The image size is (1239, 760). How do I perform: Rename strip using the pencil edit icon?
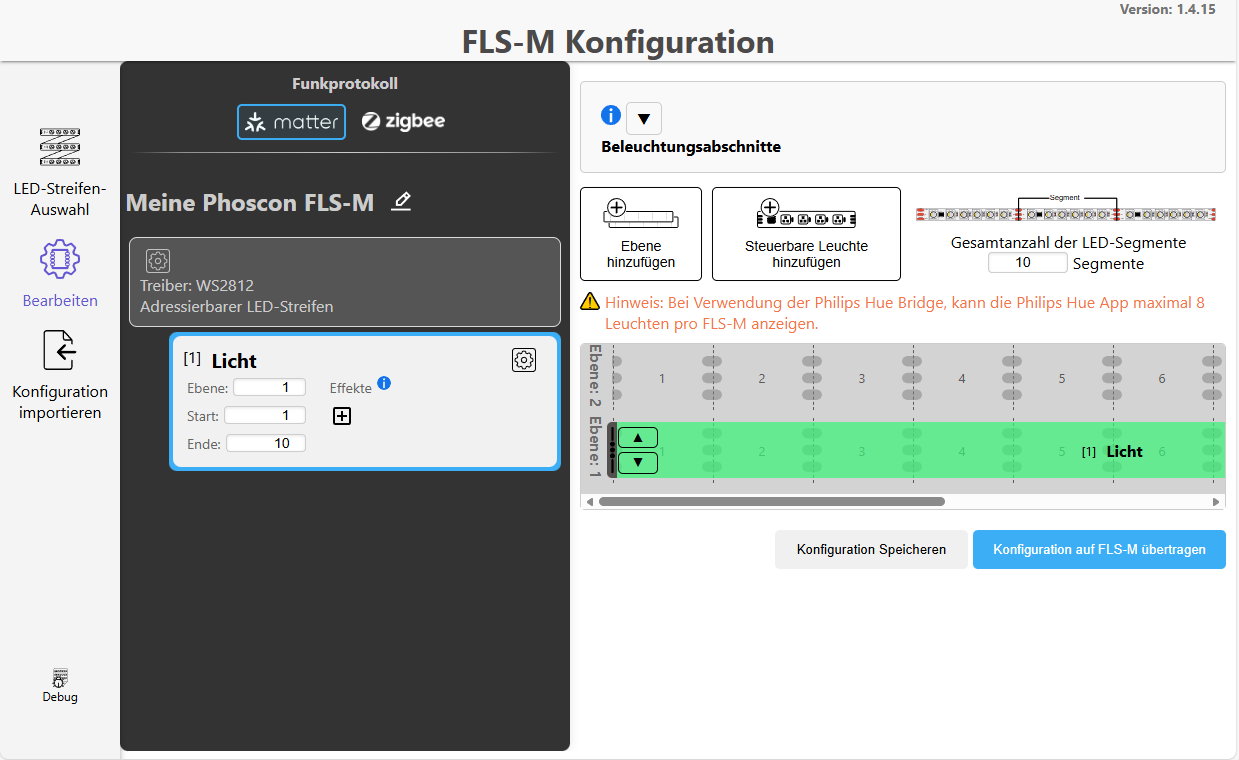401,201
